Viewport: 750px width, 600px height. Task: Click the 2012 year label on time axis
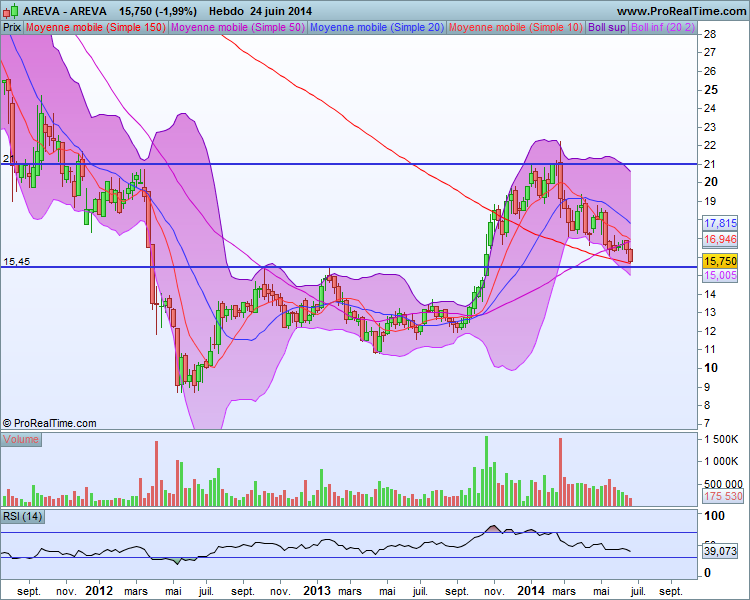coord(99,591)
